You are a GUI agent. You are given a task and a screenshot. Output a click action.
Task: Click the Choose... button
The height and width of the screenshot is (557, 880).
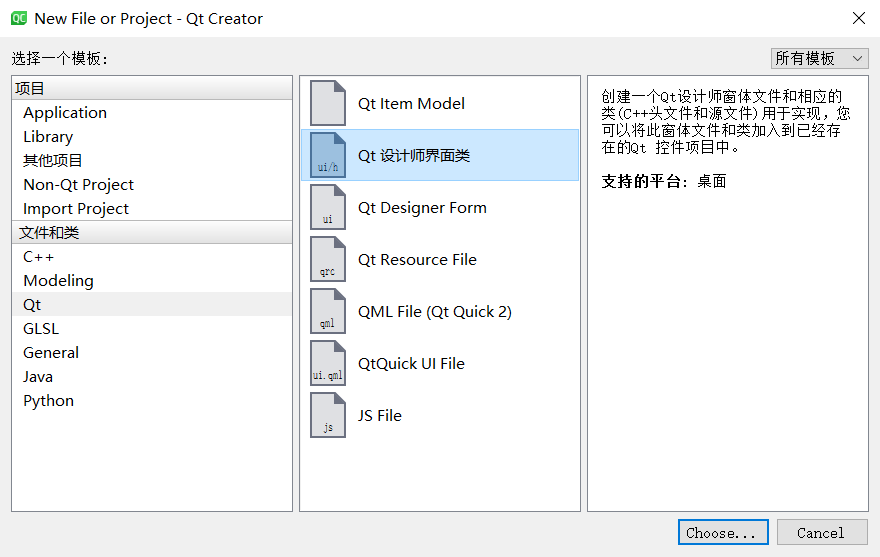point(723,532)
